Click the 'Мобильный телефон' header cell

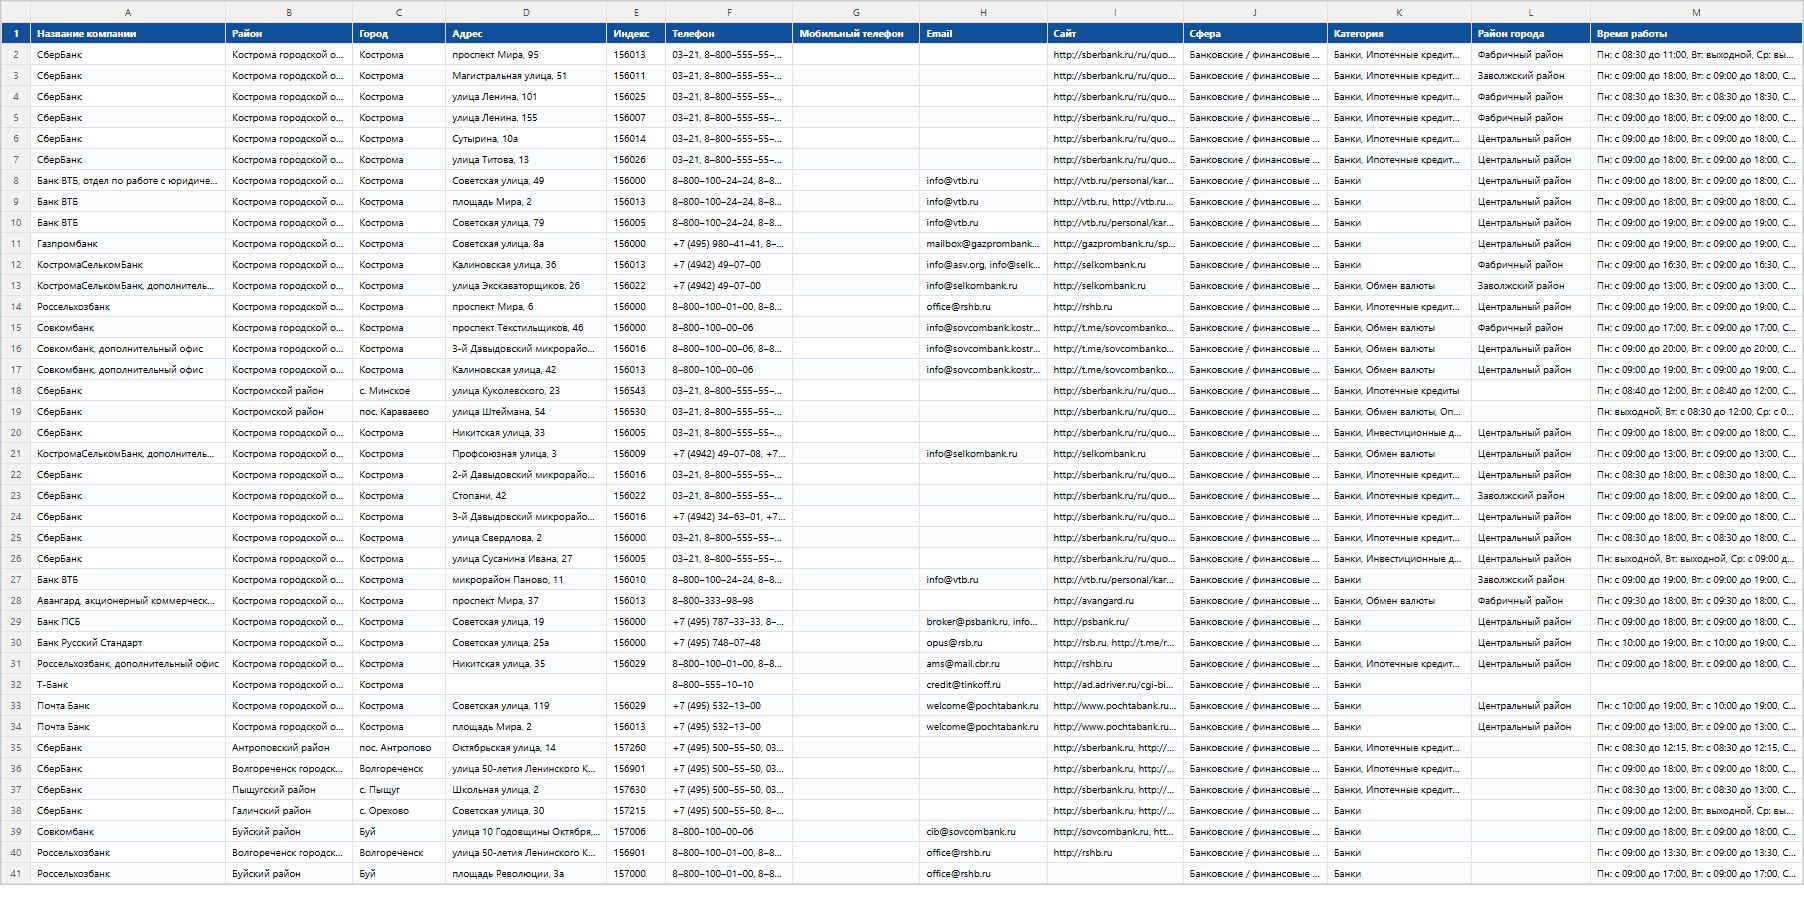(x=856, y=33)
